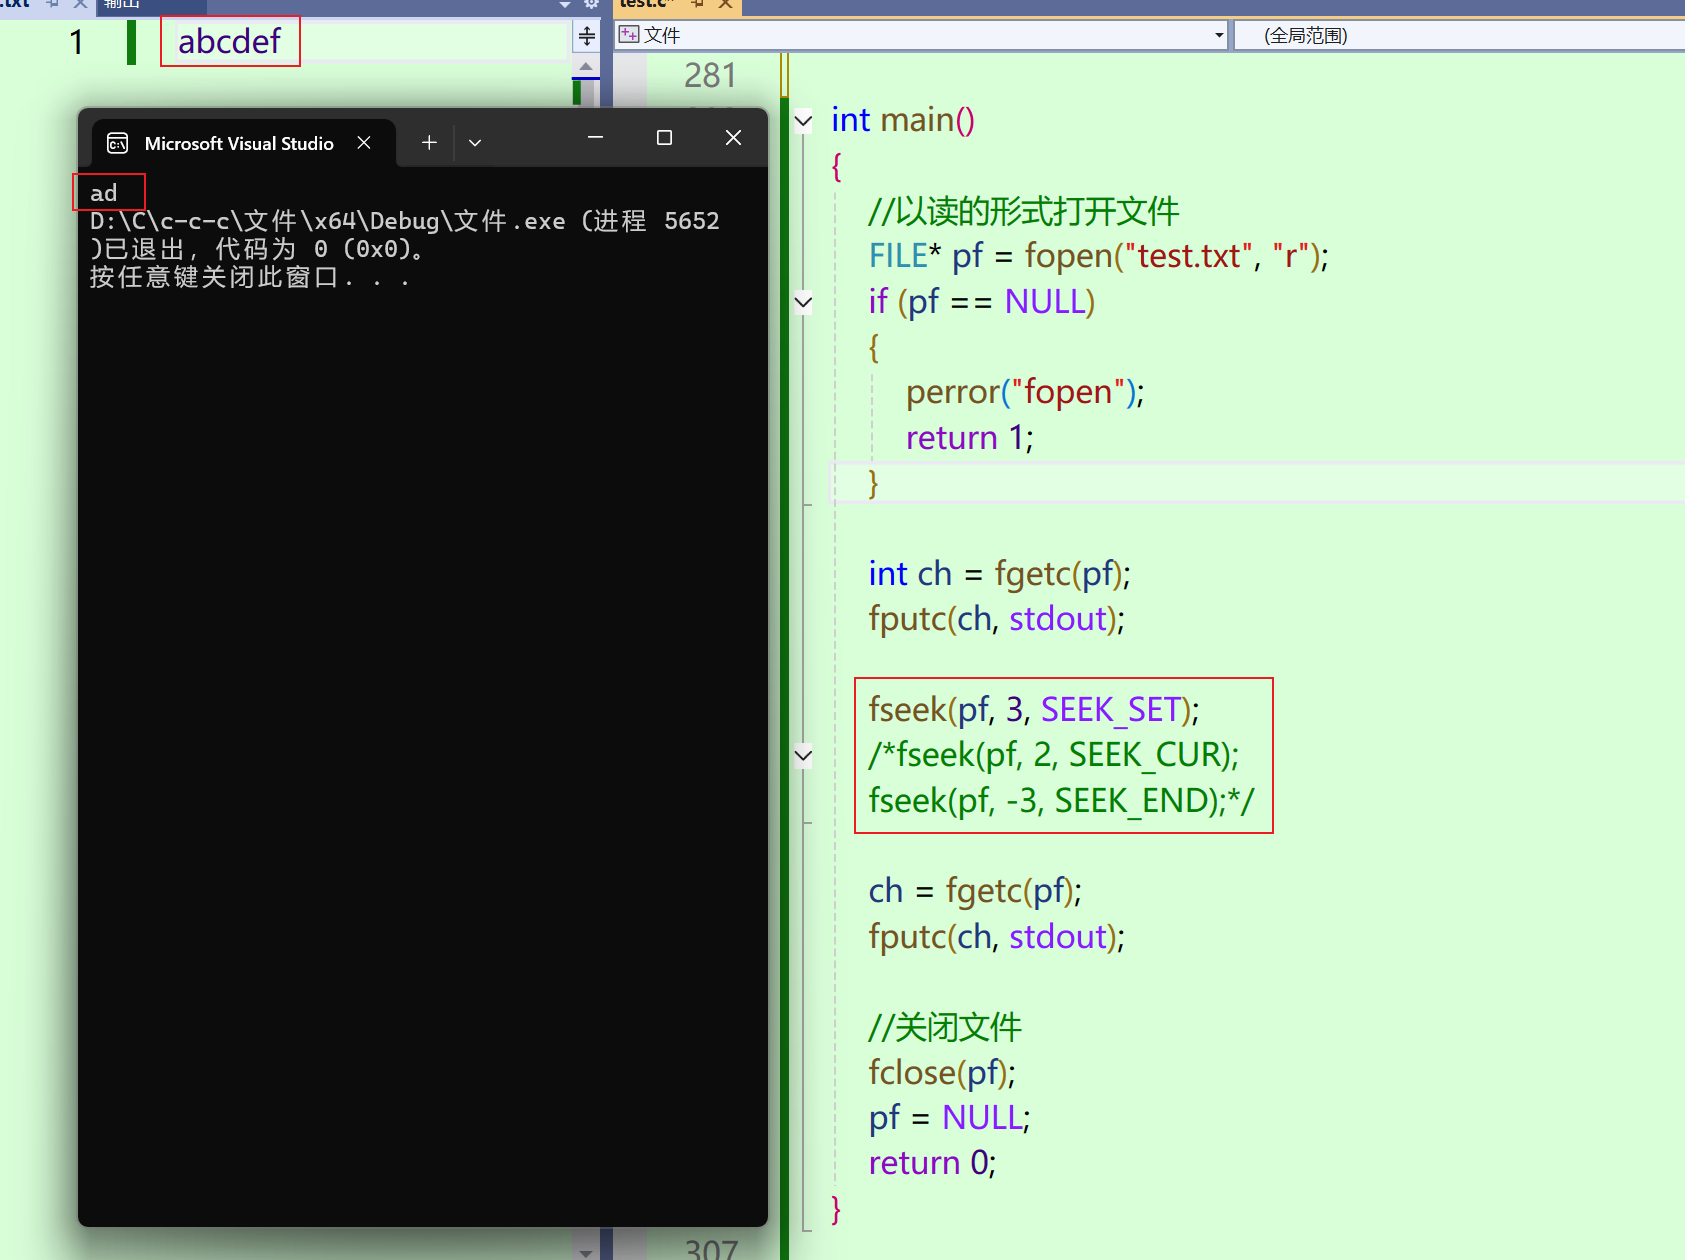1685x1260 pixels.
Task: Click the split editor icon in test.txt pane
Action: tap(587, 36)
